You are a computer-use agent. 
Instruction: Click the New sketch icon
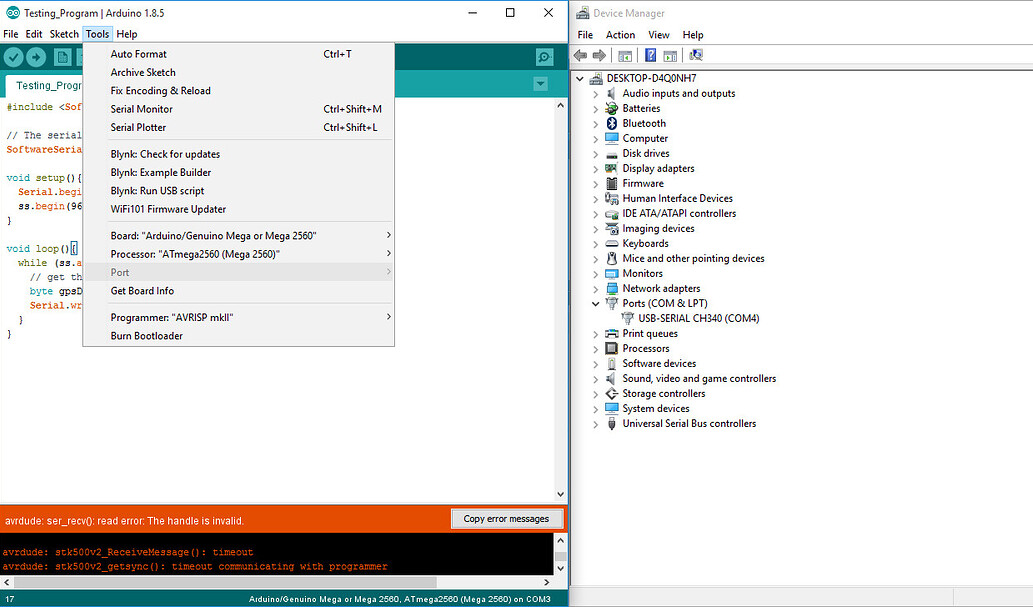pos(62,57)
